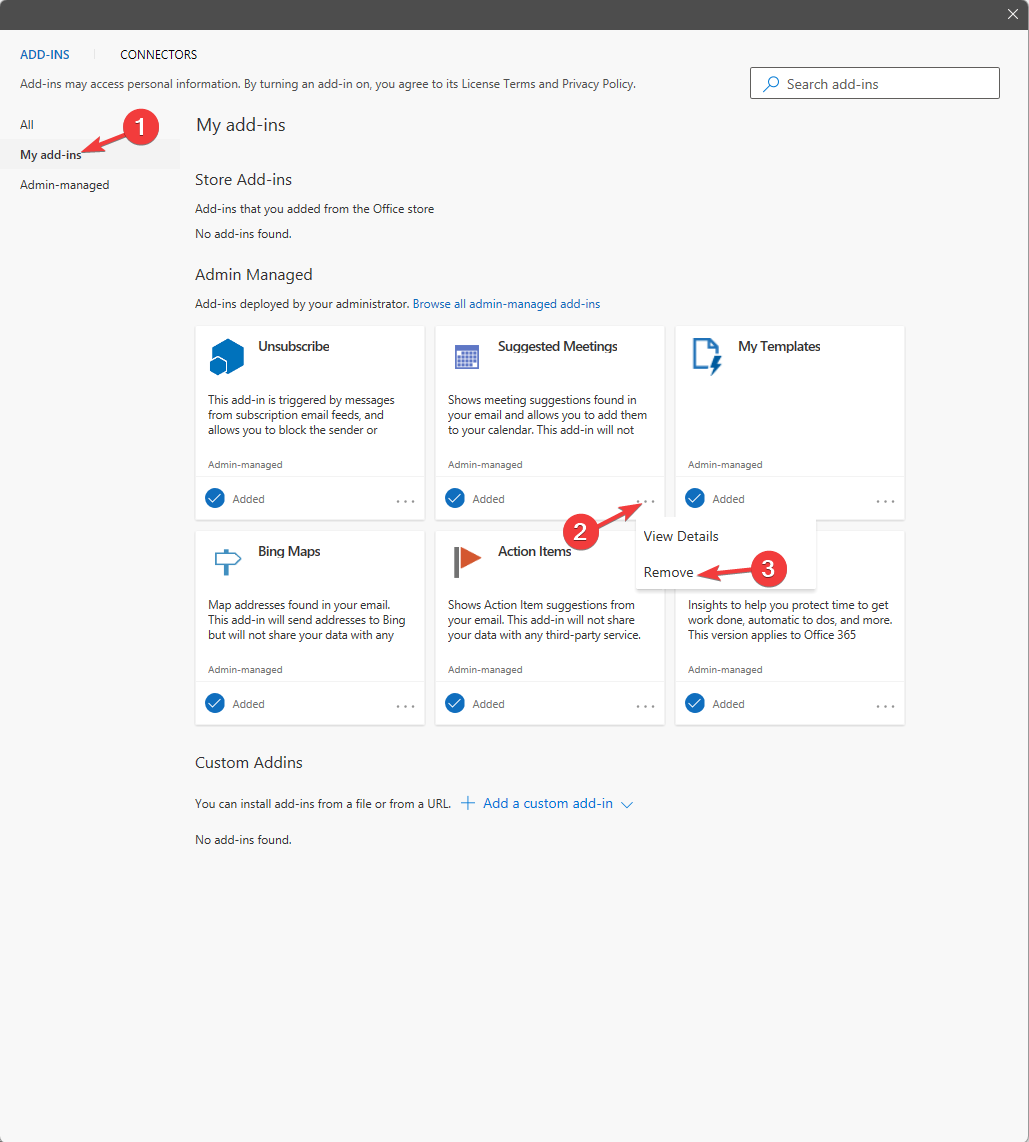The image size is (1029, 1142).
Task: Toggle Added checkmark on Action Items card
Action: (x=455, y=704)
